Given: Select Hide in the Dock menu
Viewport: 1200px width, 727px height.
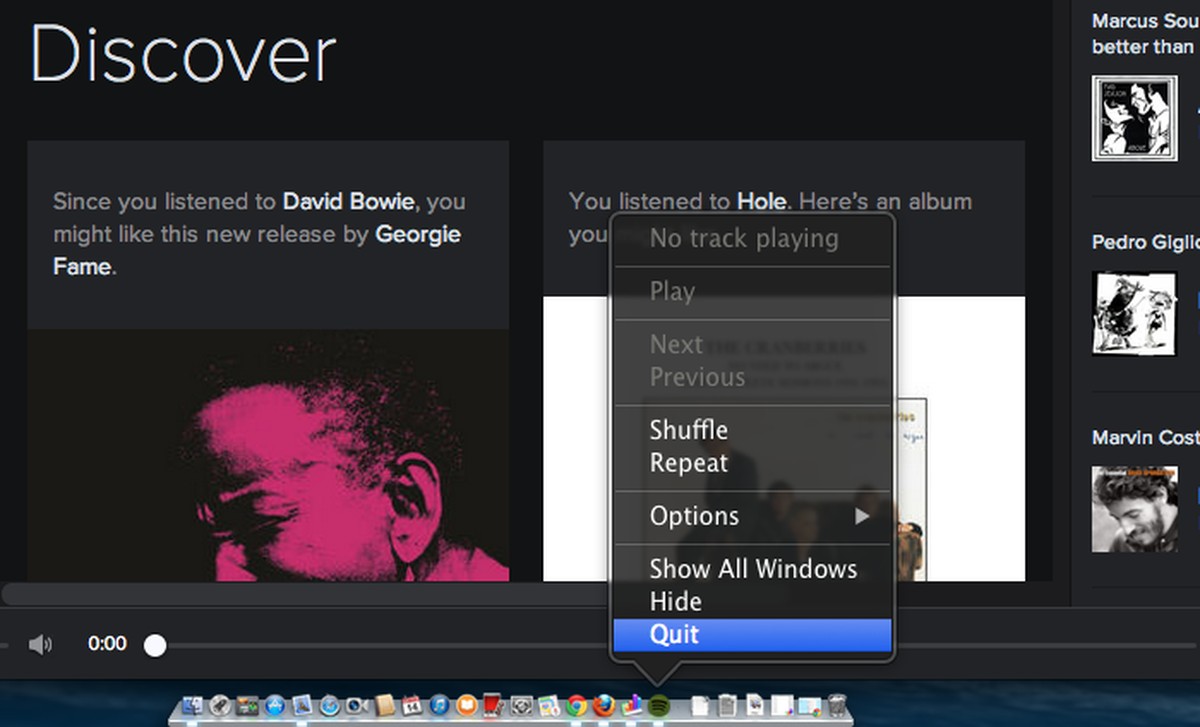Looking at the screenshot, I should (676, 601).
